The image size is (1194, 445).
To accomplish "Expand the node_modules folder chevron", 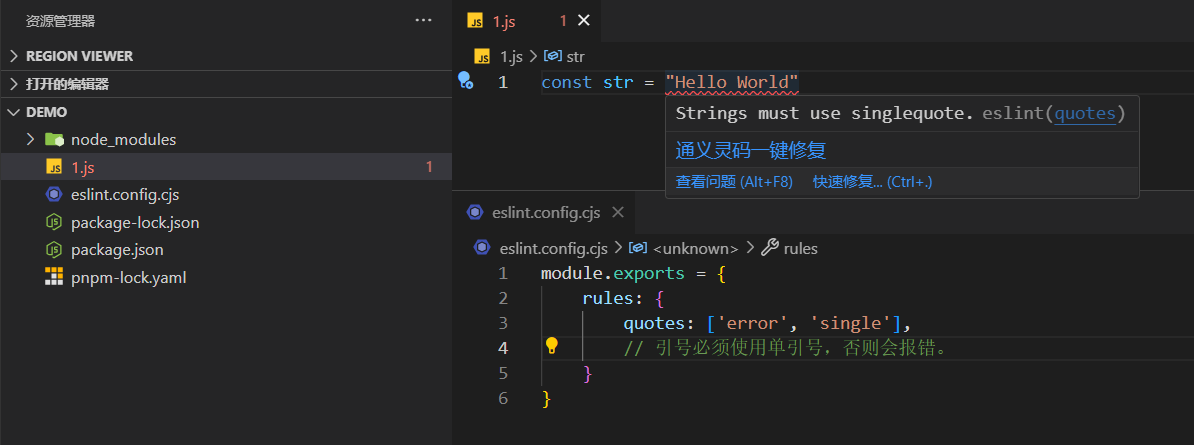I will [30, 139].
